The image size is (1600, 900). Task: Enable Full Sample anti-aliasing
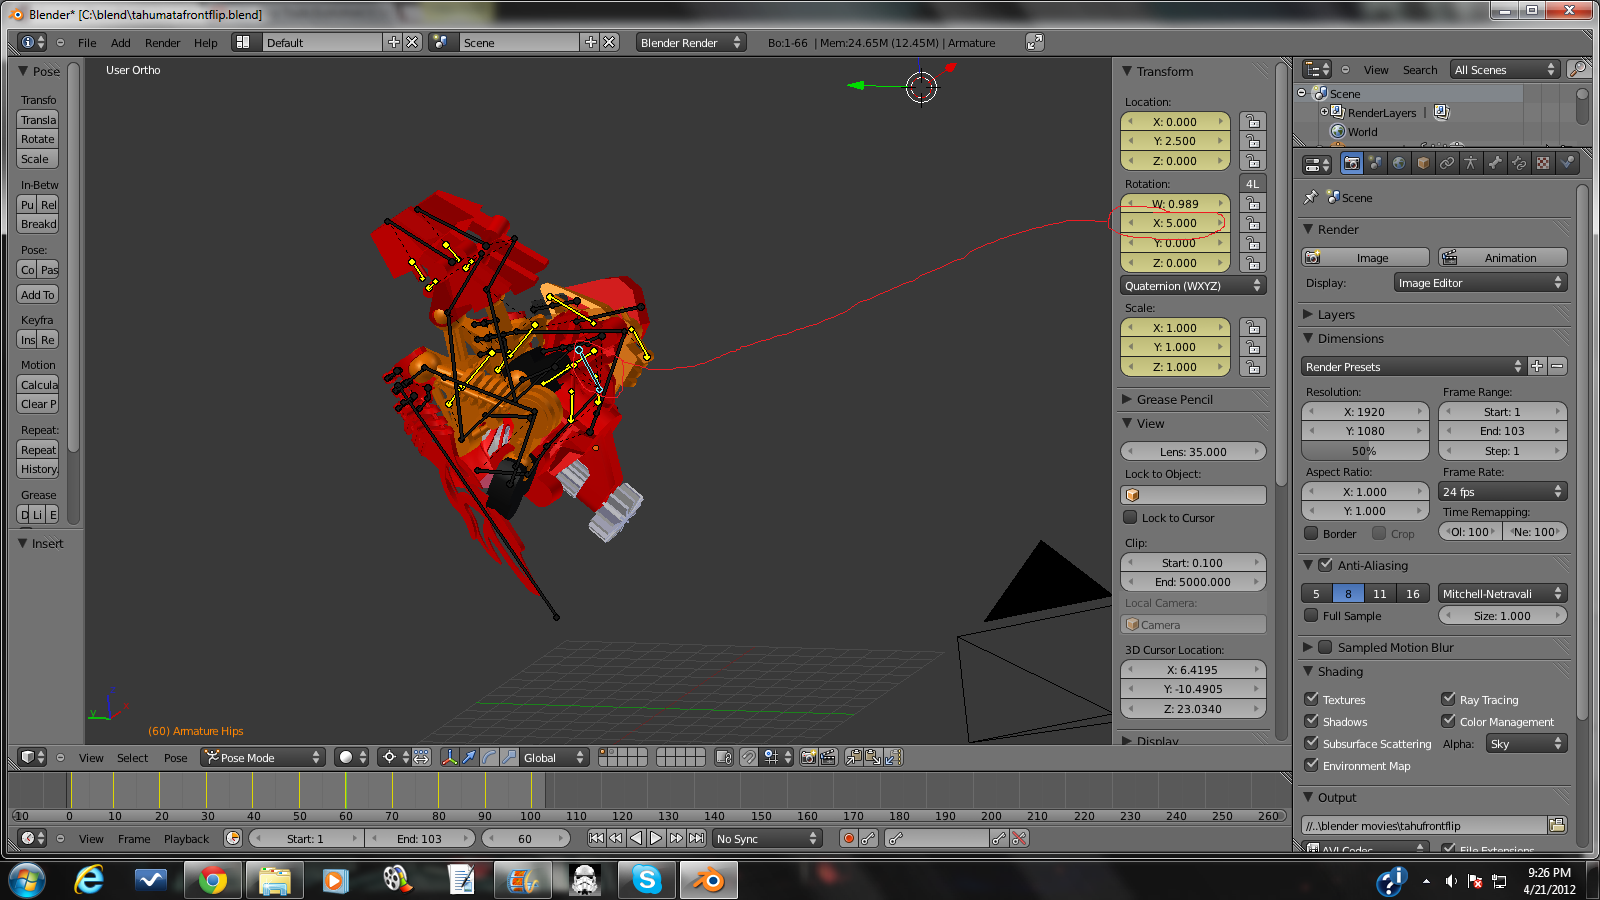pyautogui.click(x=1311, y=615)
